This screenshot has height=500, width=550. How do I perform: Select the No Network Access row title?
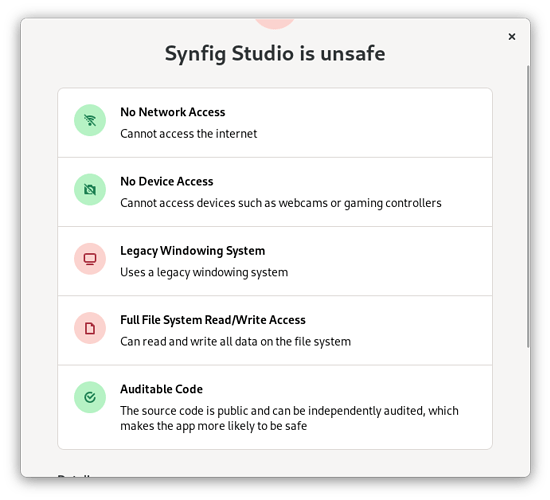(173, 112)
